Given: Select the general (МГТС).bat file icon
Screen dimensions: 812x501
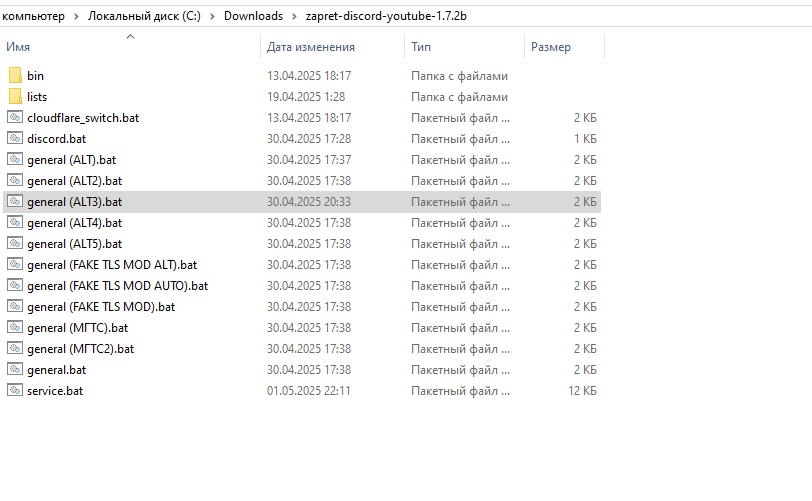Looking at the screenshot, I should pyautogui.click(x=14, y=327).
